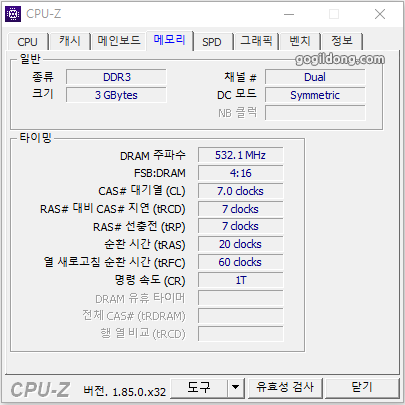Click the 닫기 button

point(362,388)
